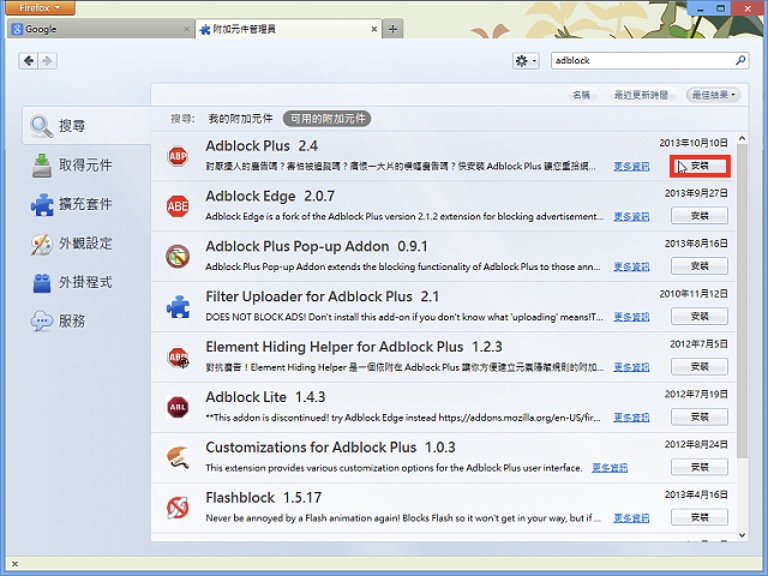Install Element Hiding Helper for Adblock Plus
This screenshot has width=768, height=578.
pos(699,366)
